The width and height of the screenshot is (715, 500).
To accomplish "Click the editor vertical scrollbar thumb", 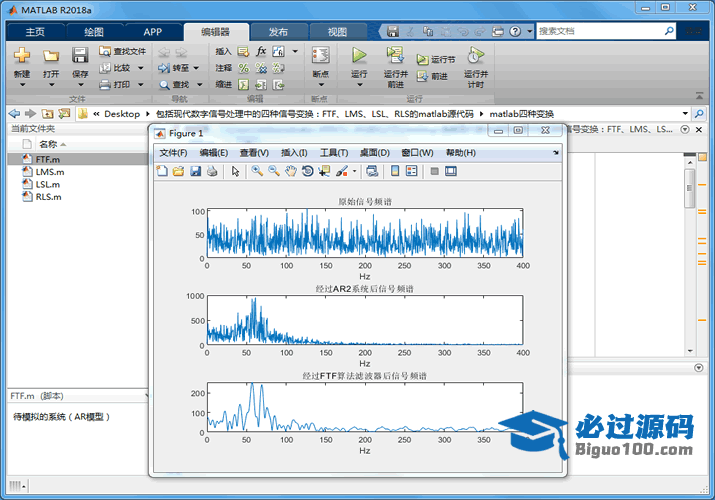I will [689, 188].
